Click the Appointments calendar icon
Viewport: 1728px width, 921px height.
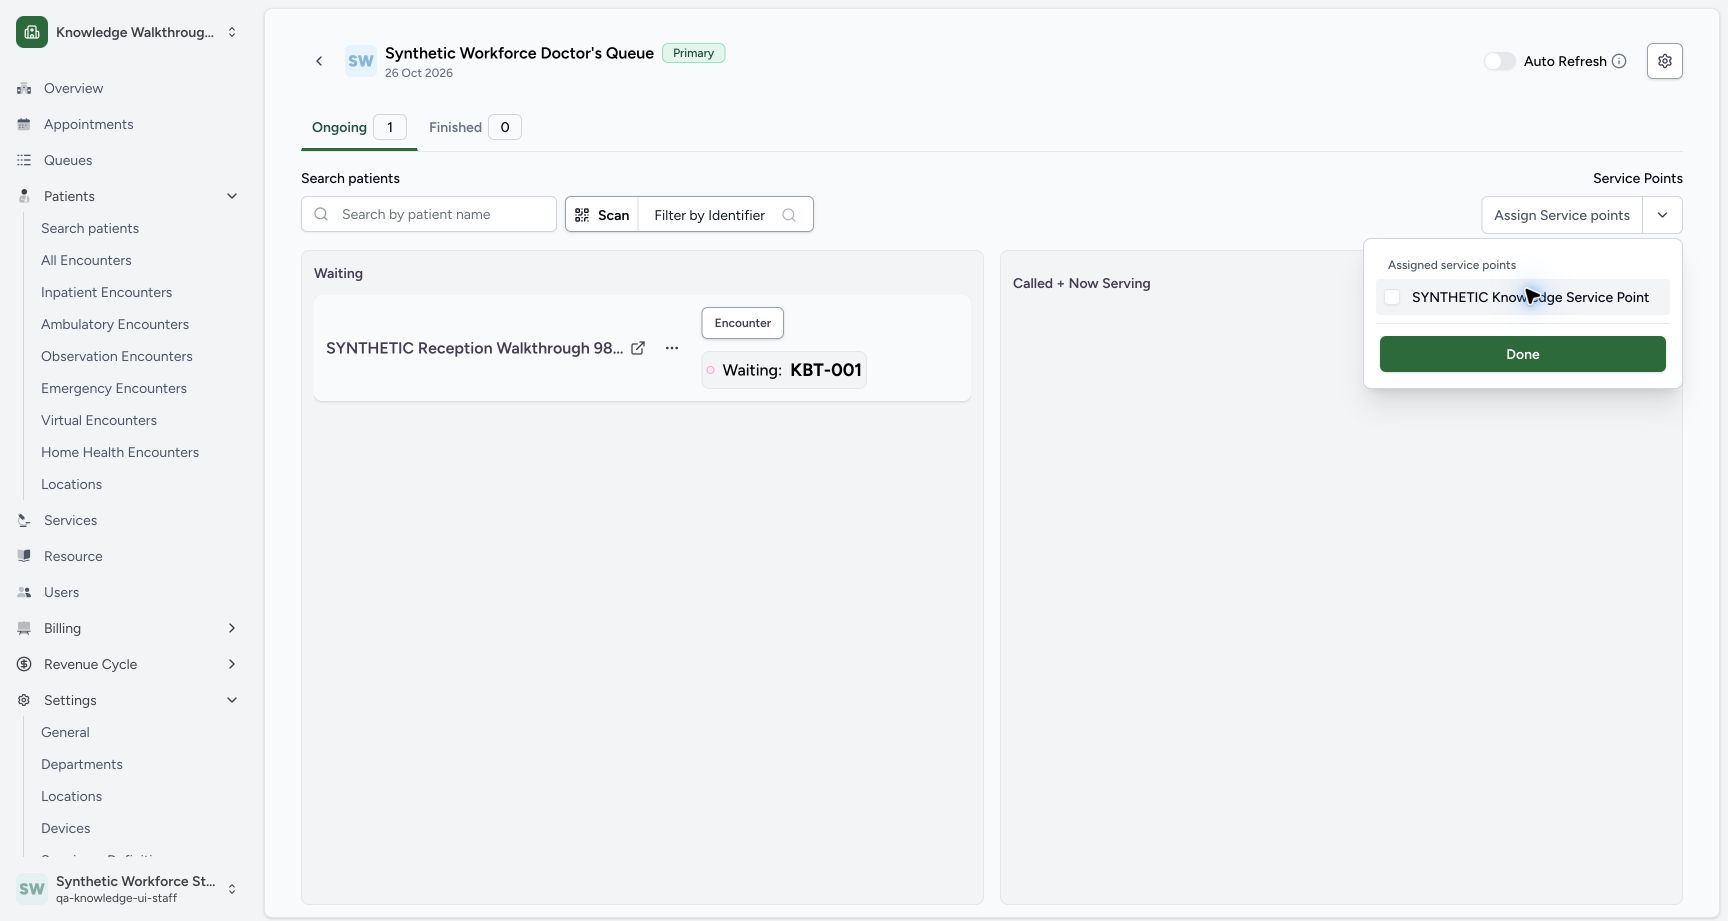tap(24, 124)
